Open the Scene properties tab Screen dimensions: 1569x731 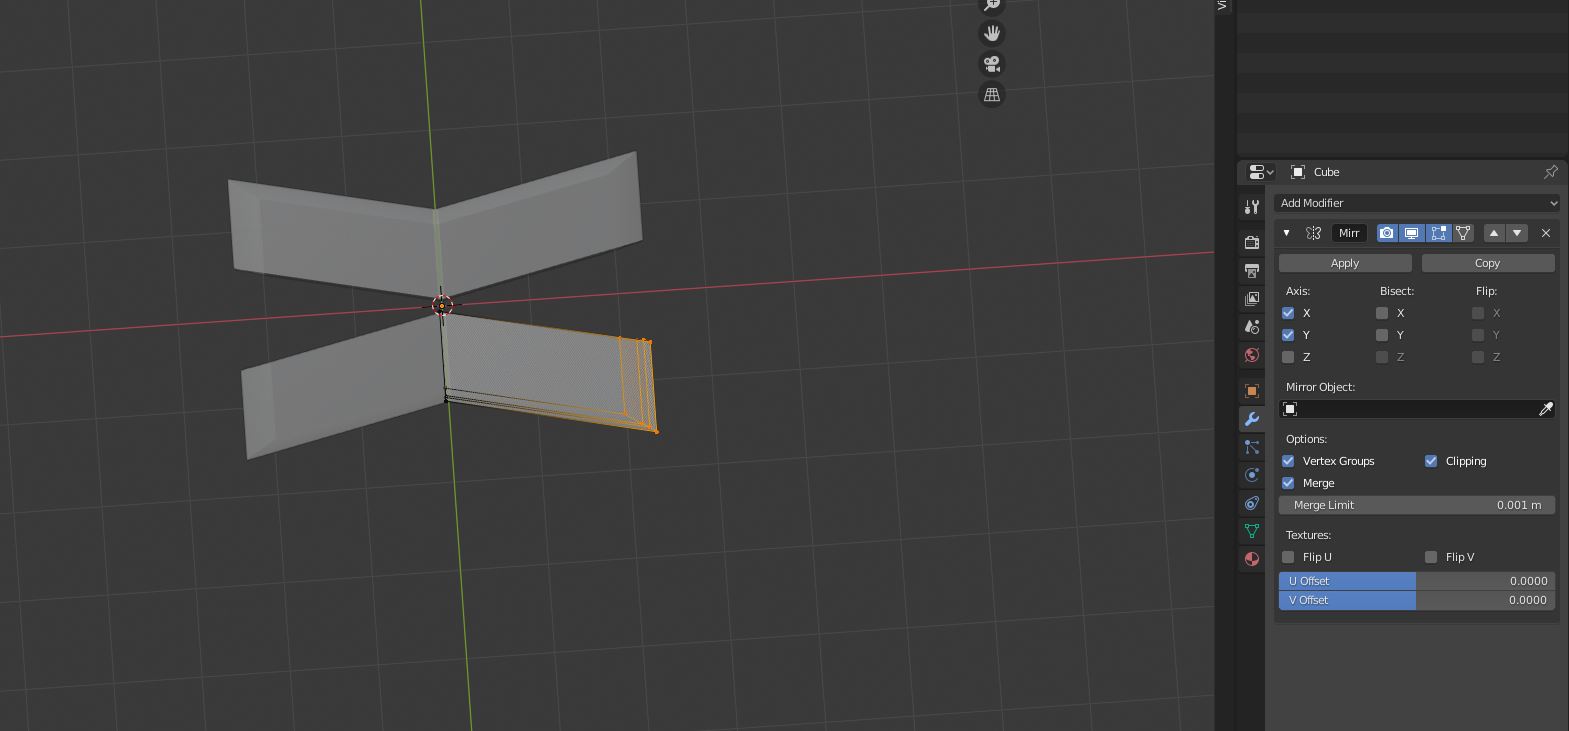[1252, 326]
